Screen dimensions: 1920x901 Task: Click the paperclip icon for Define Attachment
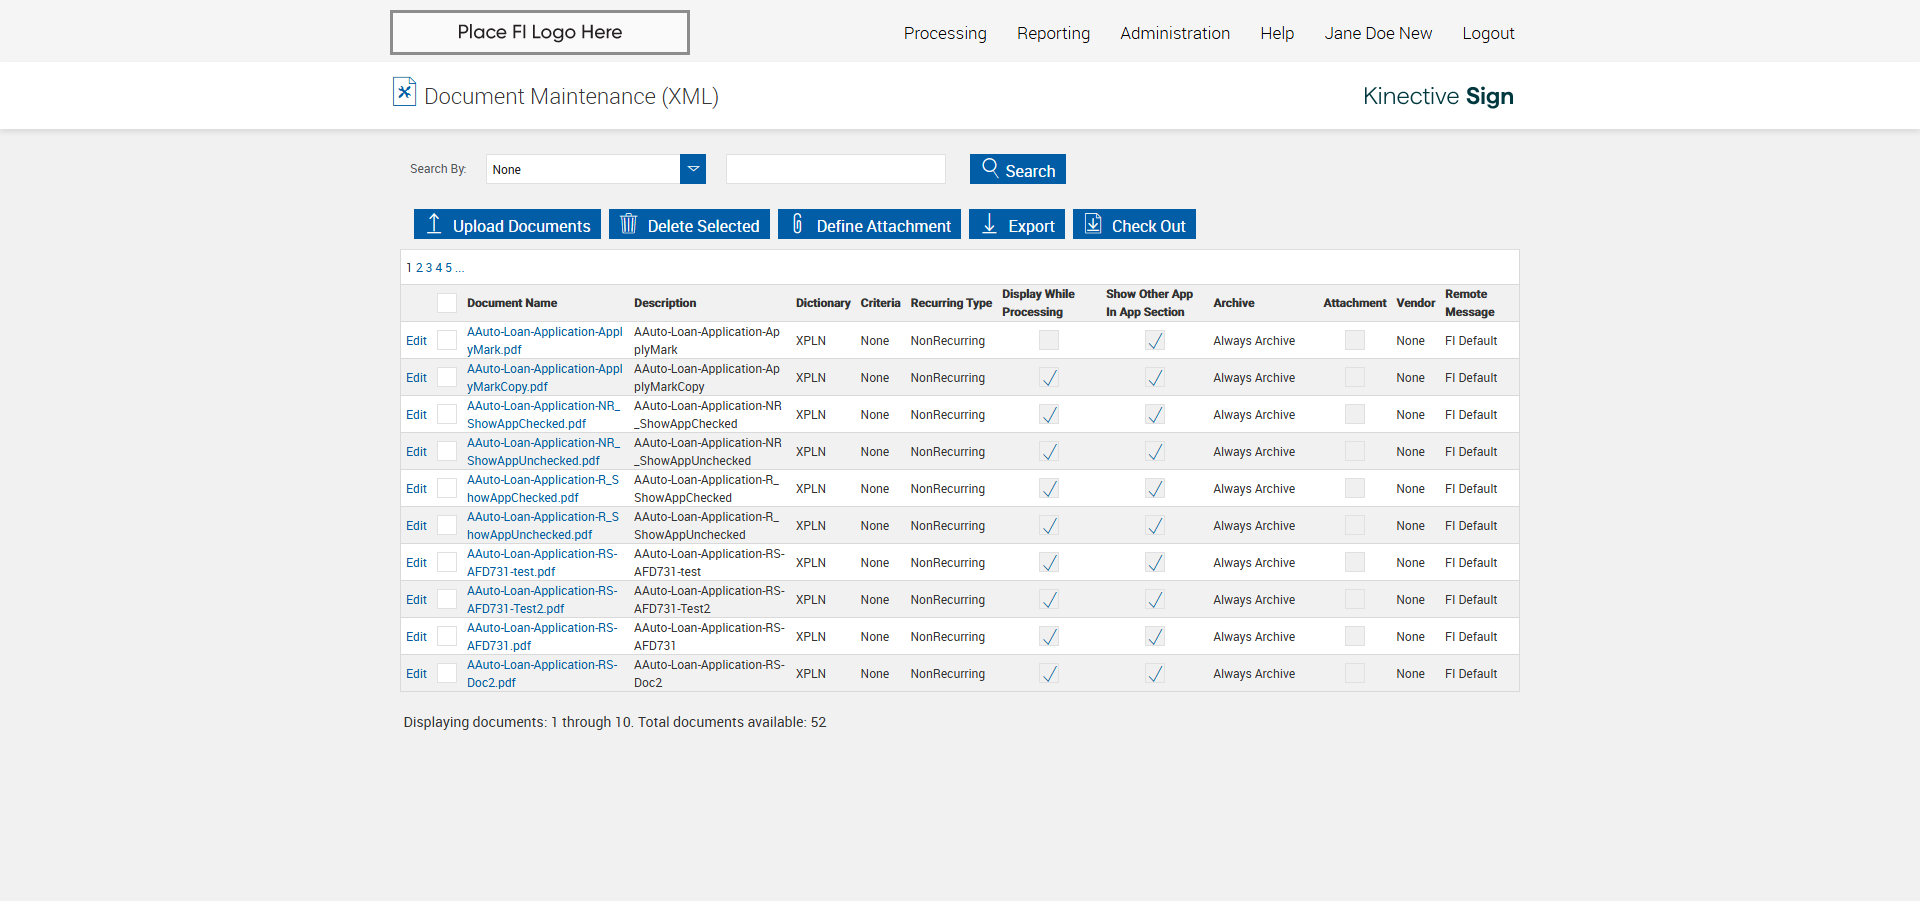(x=797, y=224)
